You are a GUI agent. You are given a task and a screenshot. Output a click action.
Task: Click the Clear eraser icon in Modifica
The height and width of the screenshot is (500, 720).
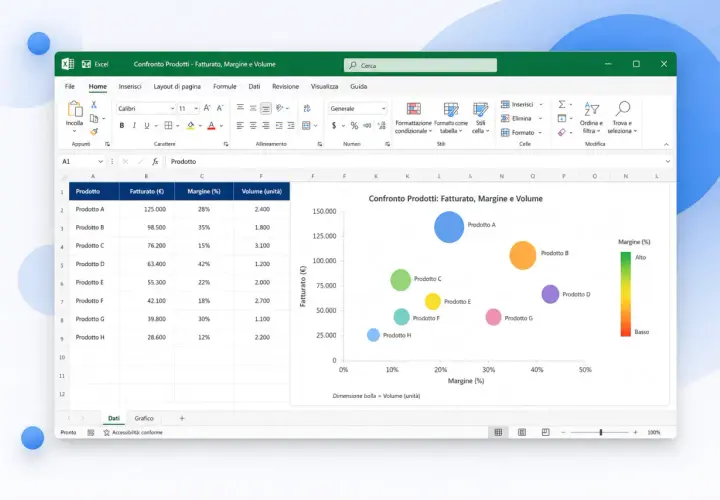click(562, 132)
